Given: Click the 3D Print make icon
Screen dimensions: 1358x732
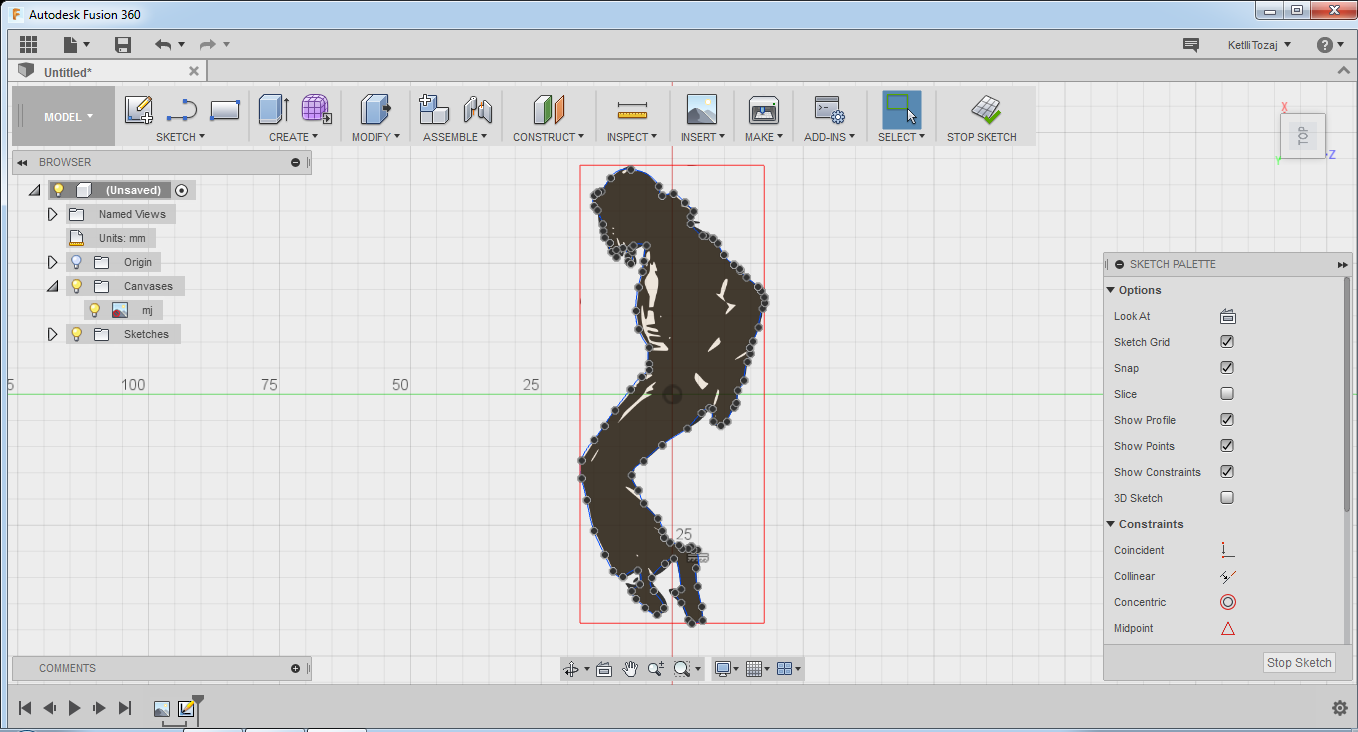Looking at the screenshot, I should (763, 109).
